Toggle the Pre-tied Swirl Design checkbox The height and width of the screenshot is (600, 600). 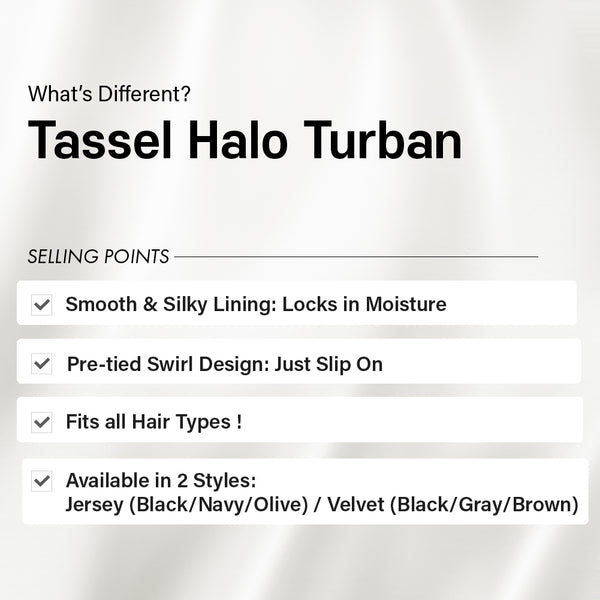click(x=42, y=364)
